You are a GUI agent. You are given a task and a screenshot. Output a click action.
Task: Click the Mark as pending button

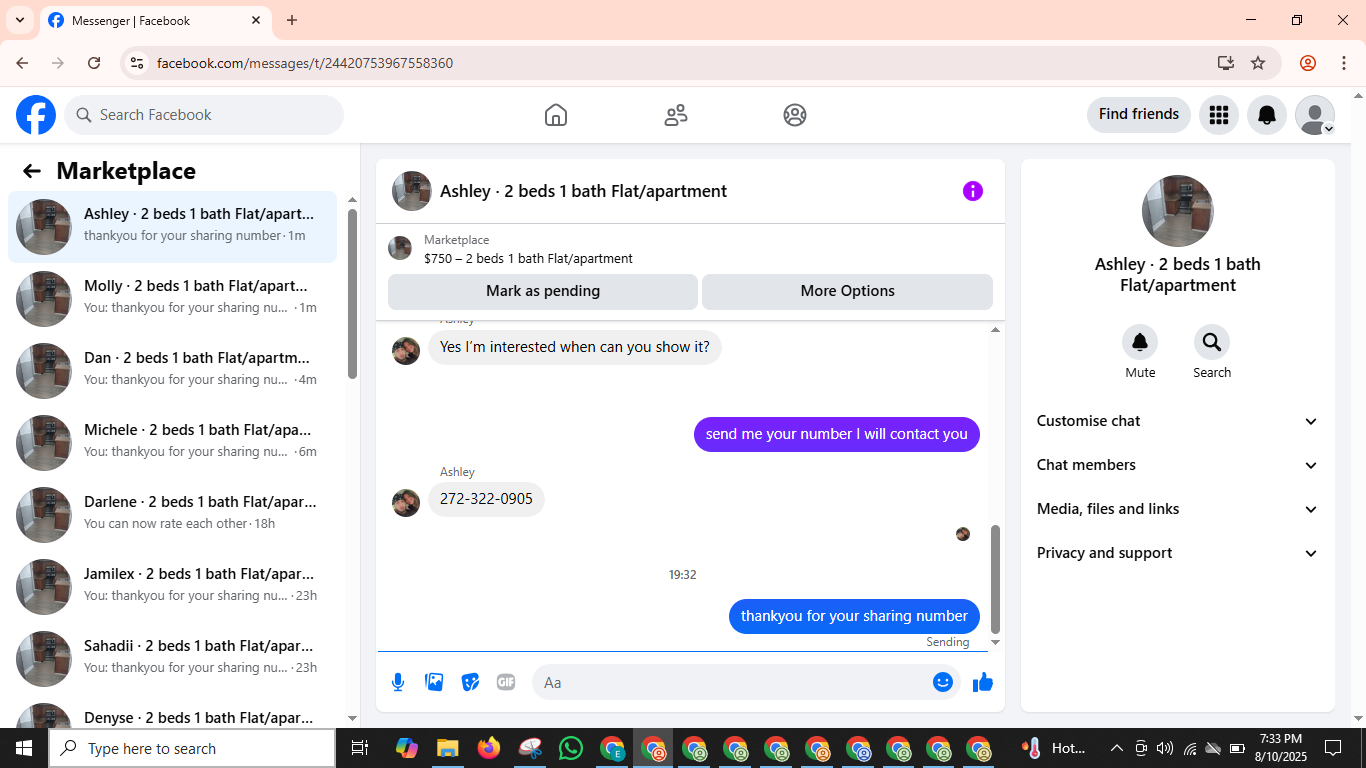coord(543,291)
